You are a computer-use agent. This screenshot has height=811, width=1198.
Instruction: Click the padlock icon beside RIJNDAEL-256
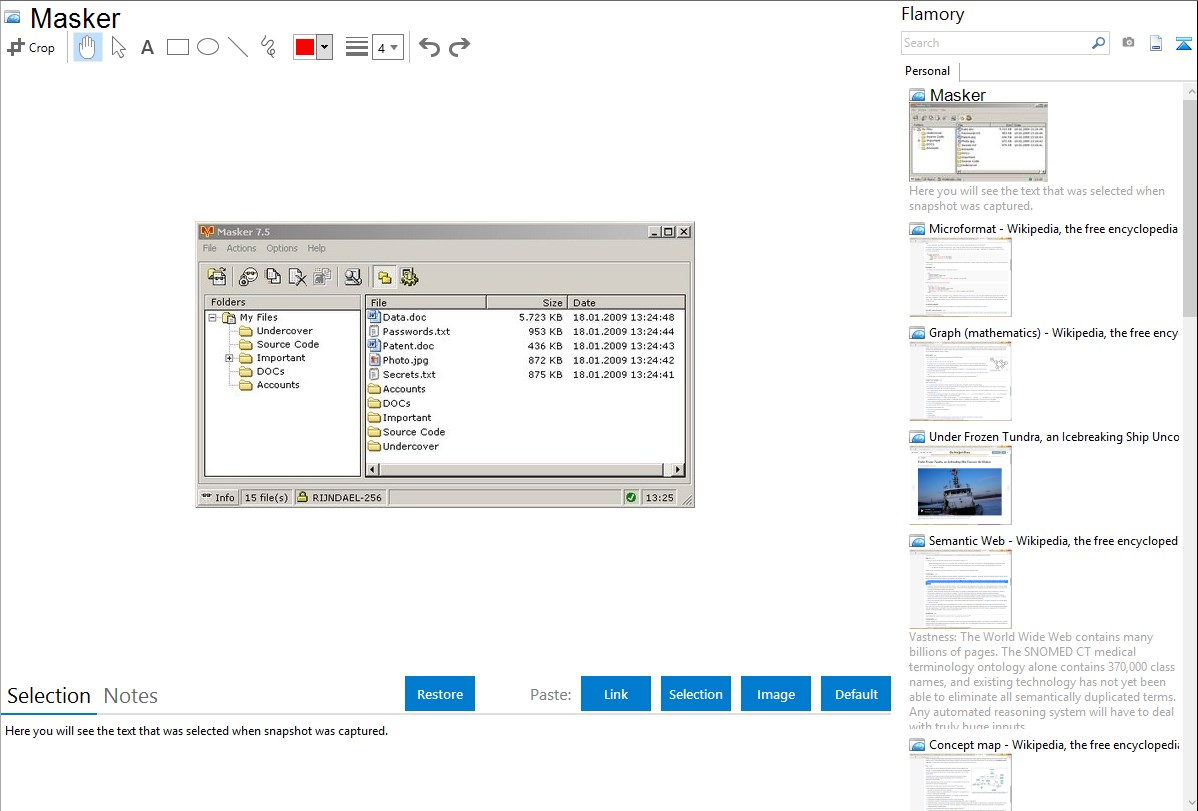click(x=303, y=497)
